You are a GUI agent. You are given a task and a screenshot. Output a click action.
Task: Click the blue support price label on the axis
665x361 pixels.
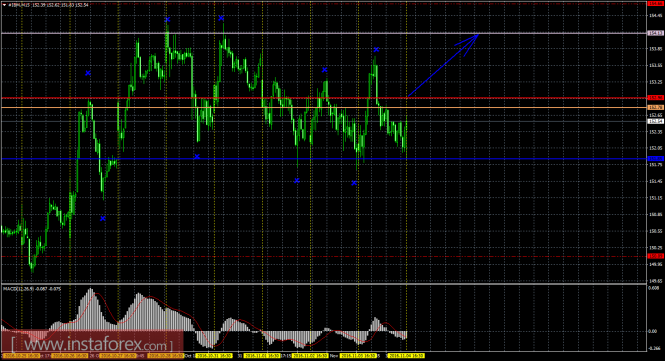[656, 159]
